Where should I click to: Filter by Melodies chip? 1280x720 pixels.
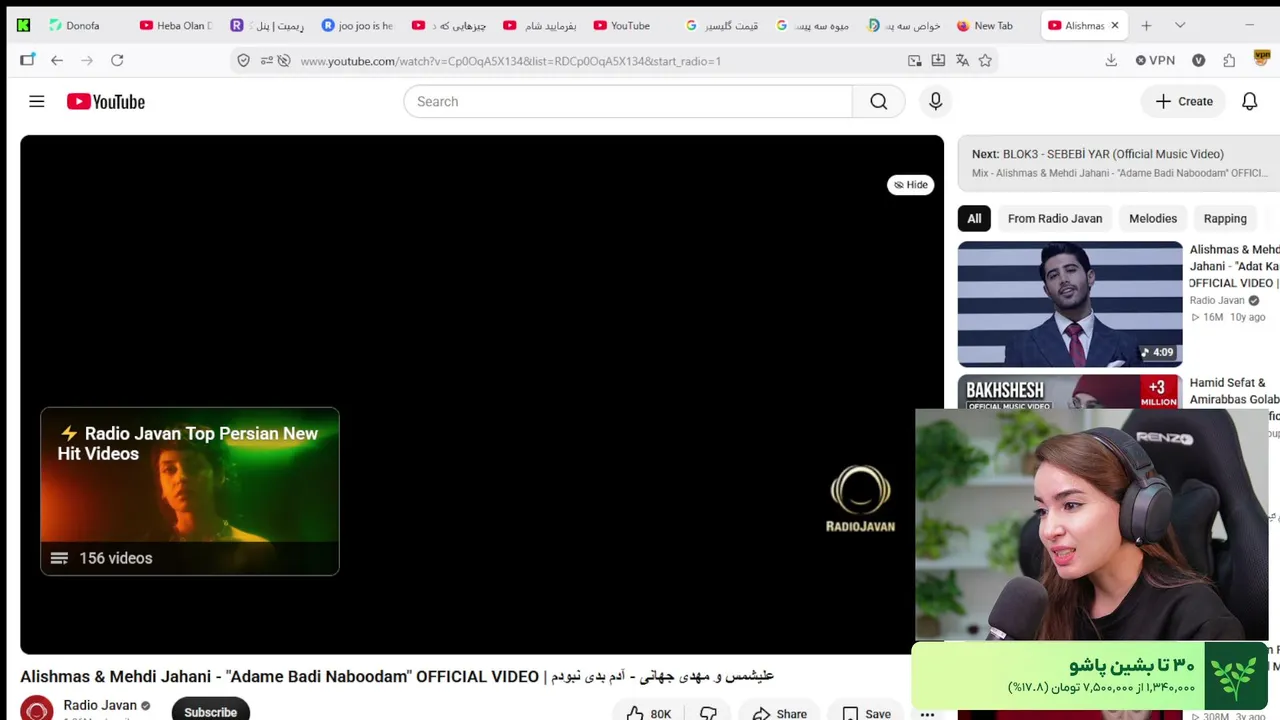pos(1153,219)
